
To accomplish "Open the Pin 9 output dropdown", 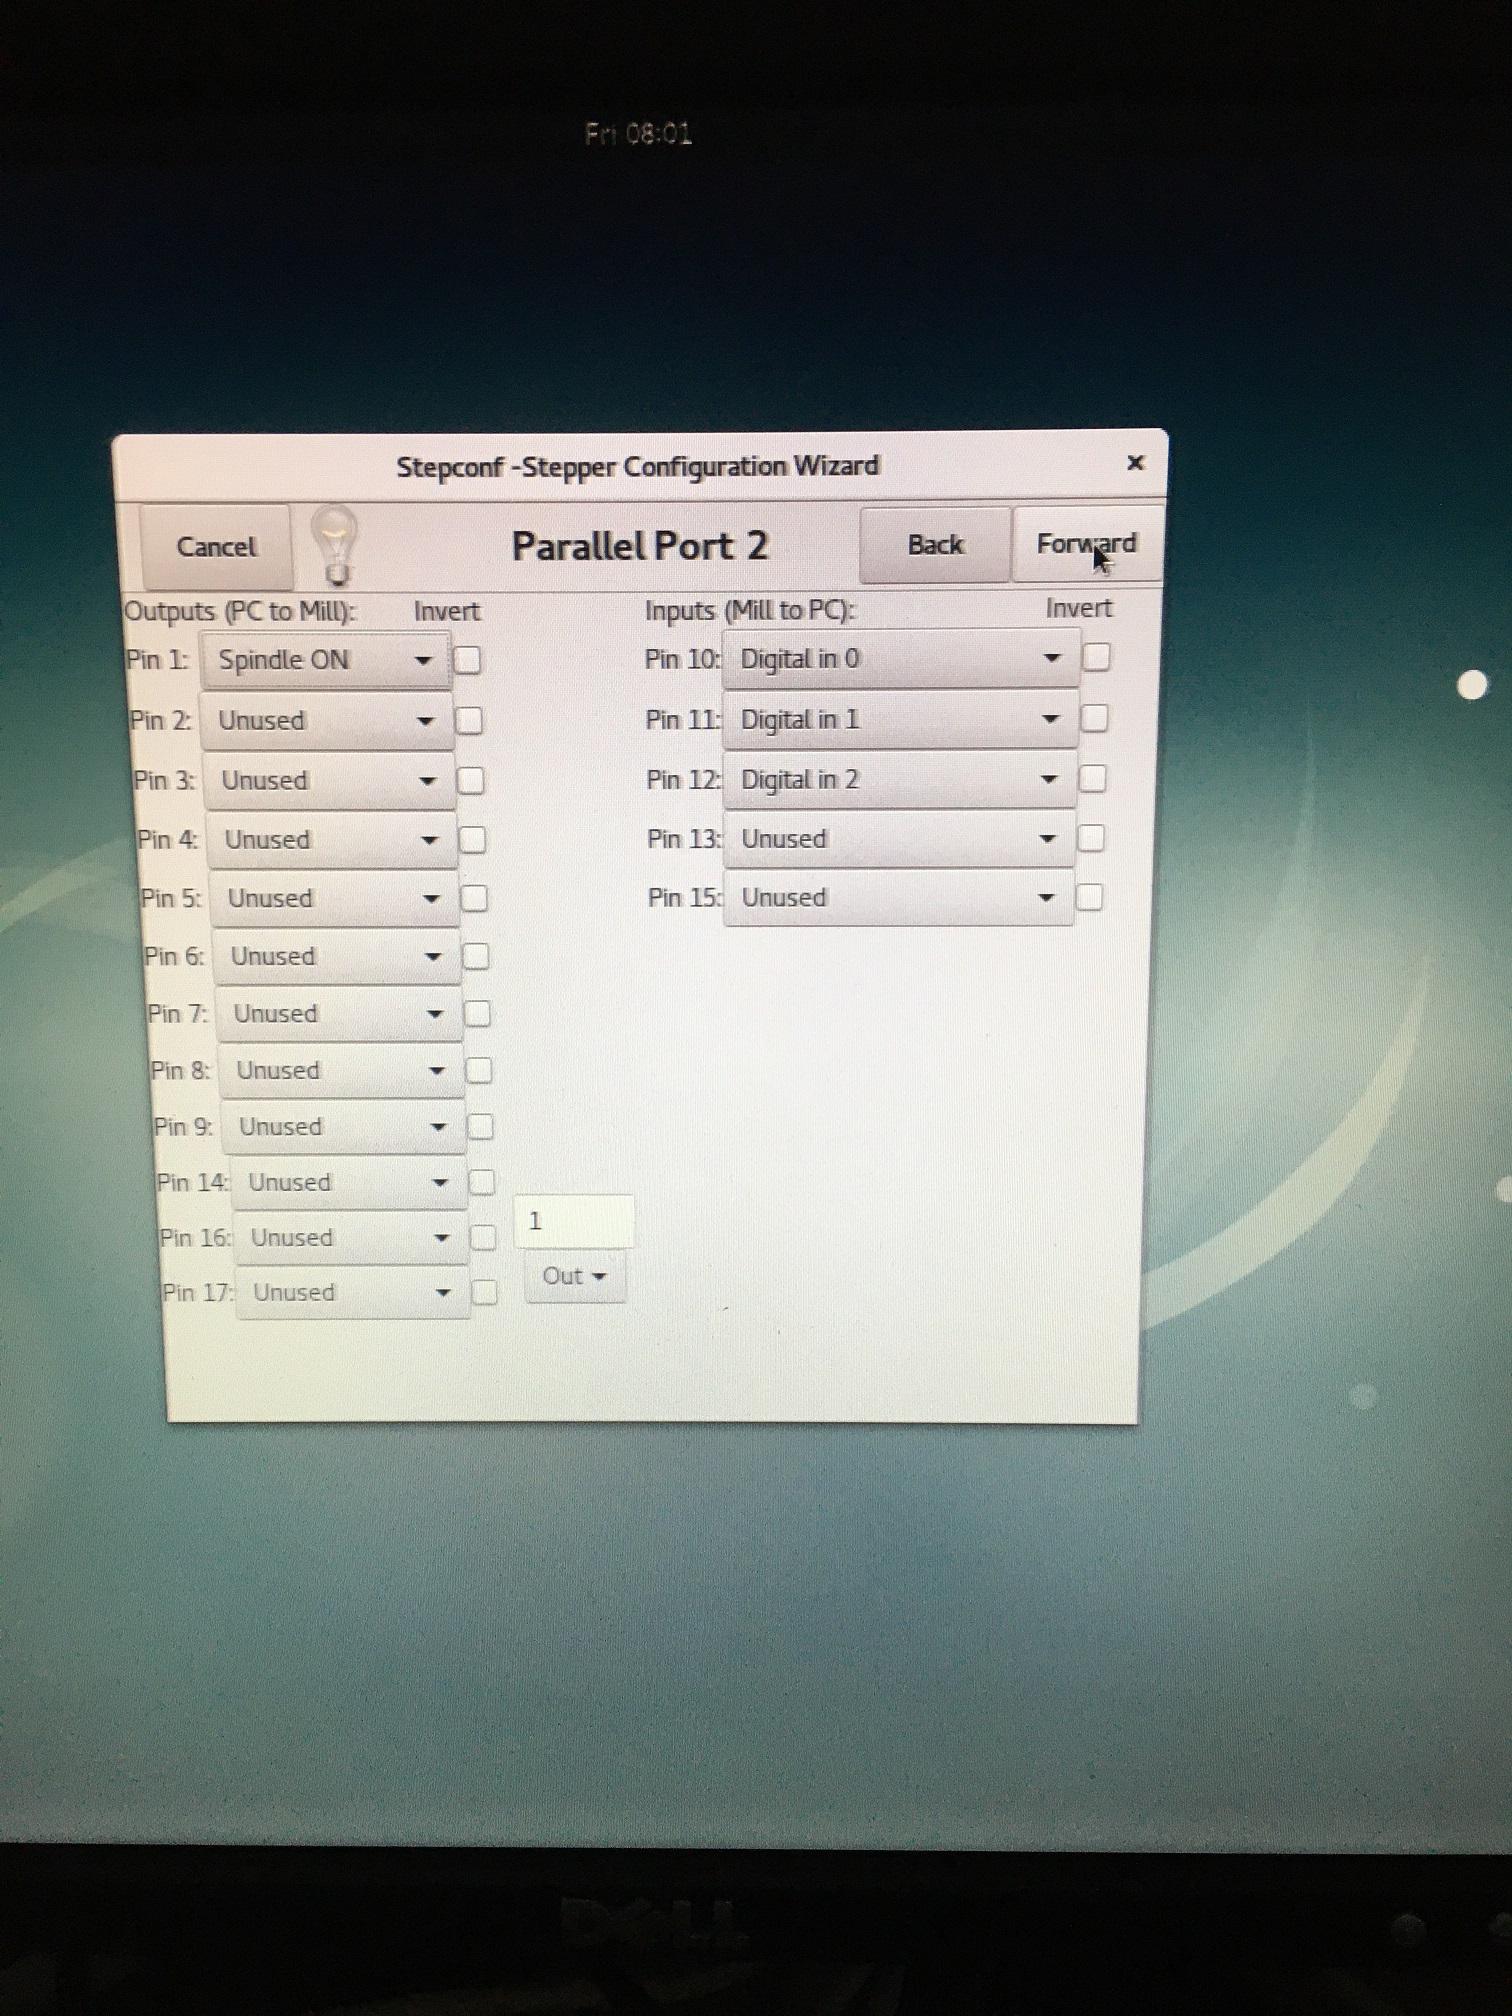I will coord(344,1127).
